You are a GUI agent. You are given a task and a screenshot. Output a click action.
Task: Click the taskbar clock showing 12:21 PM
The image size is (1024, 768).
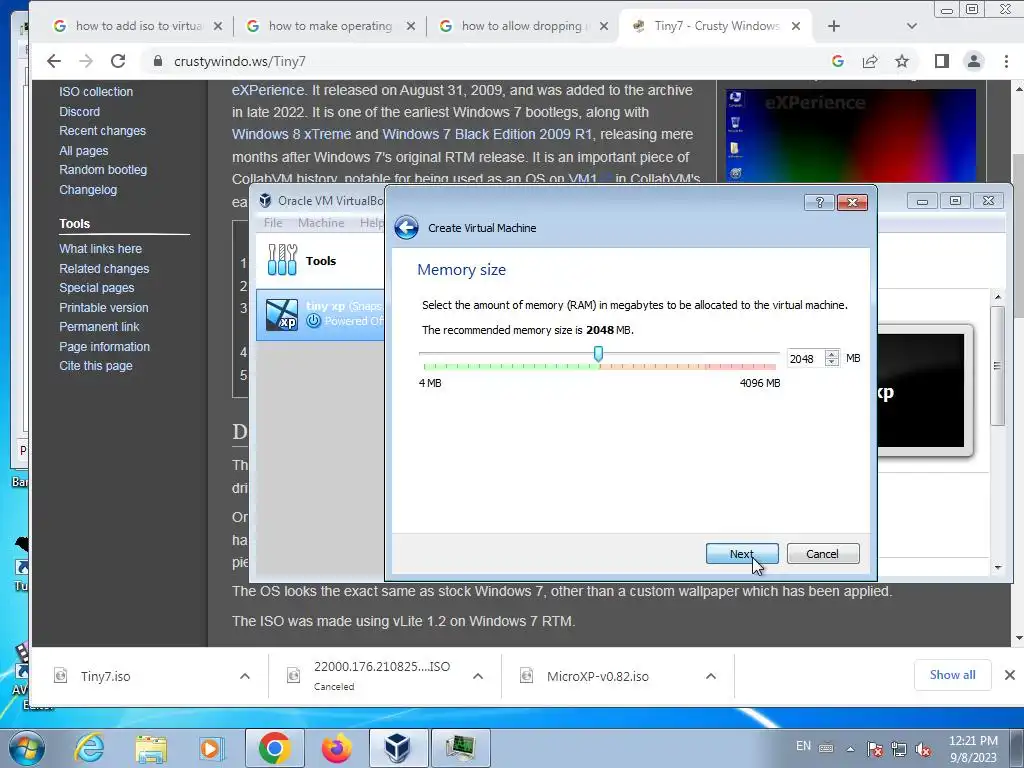[x=973, y=749]
